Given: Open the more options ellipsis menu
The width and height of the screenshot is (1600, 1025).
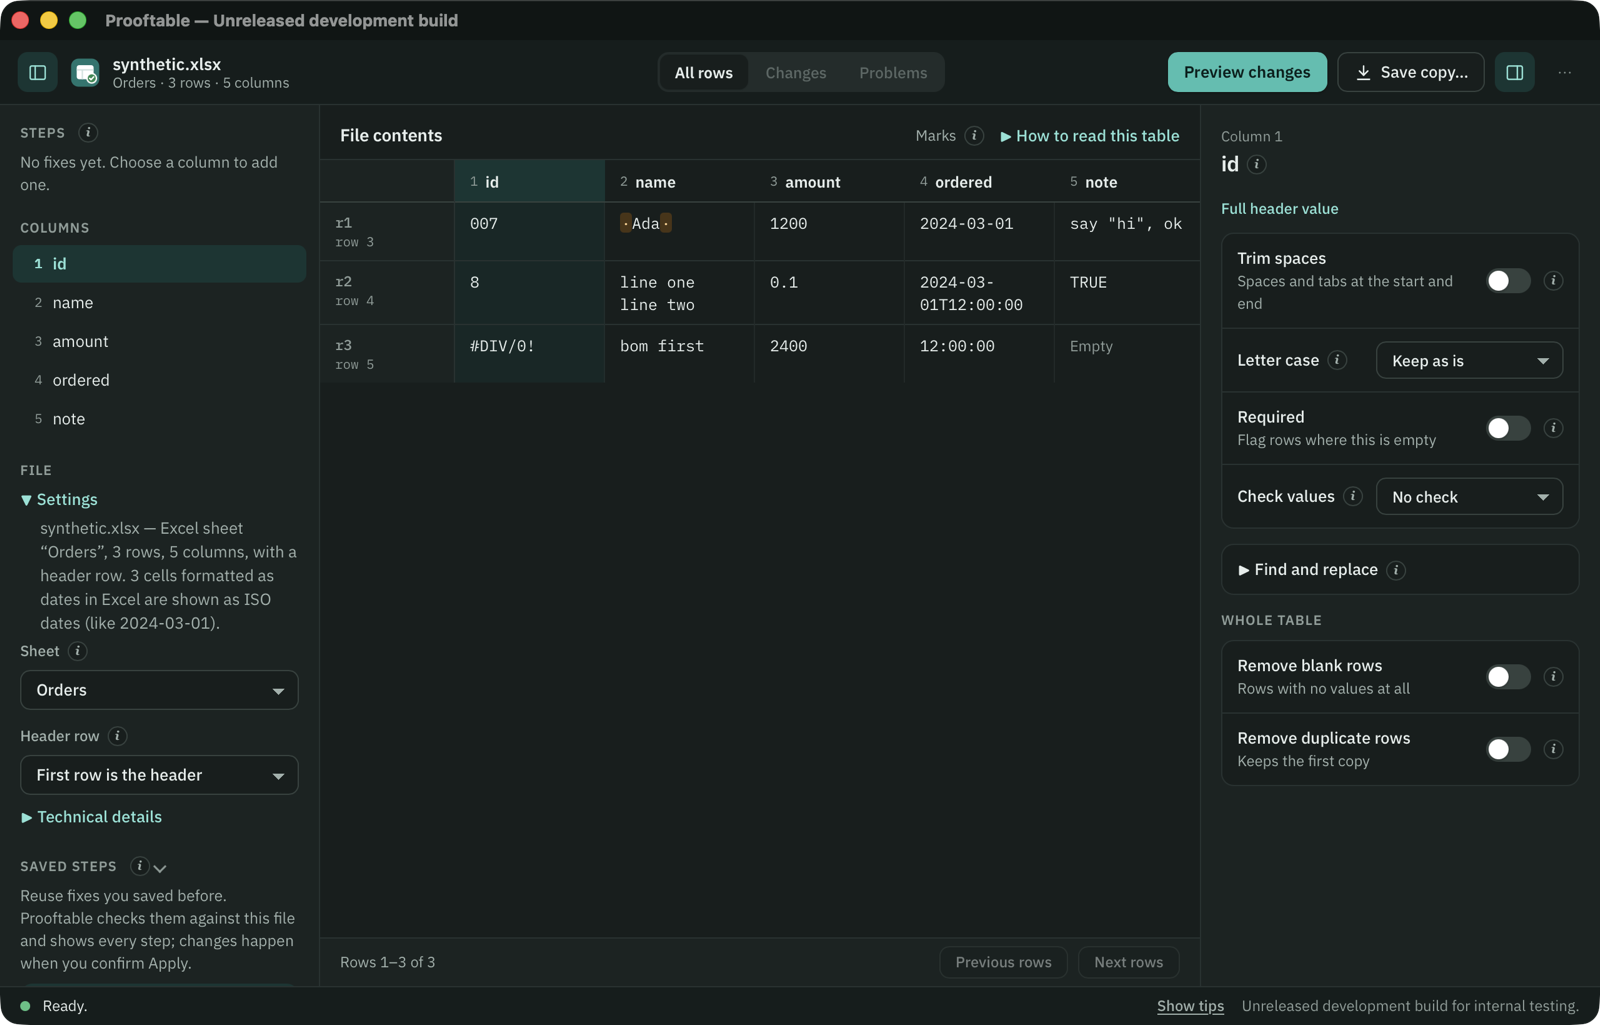Looking at the screenshot, I should coord(1565,72).
